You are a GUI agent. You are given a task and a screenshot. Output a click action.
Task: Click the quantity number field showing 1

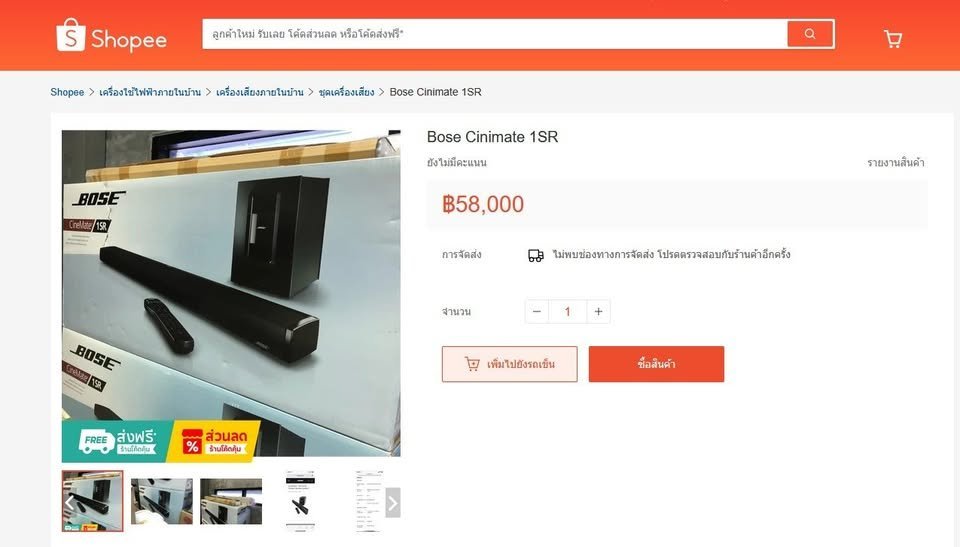click(568, 312)
